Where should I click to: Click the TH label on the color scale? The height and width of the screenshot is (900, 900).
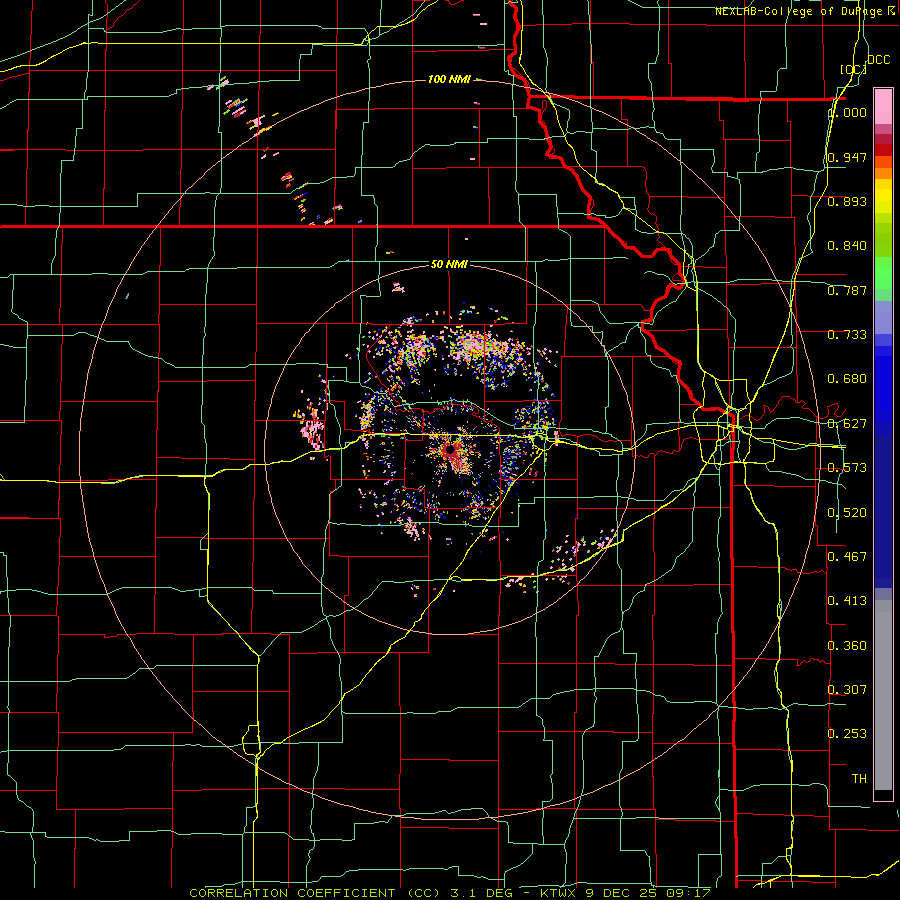[859, 779]
